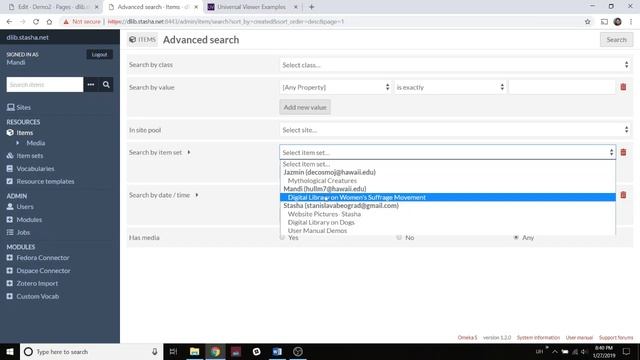Delete the Search by date/time row
This screenshot has height=360, width=640.
(623, 195)
